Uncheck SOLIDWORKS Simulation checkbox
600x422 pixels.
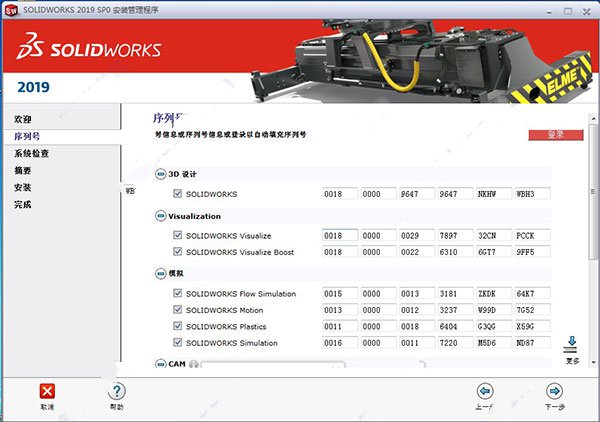coord(177,342)
